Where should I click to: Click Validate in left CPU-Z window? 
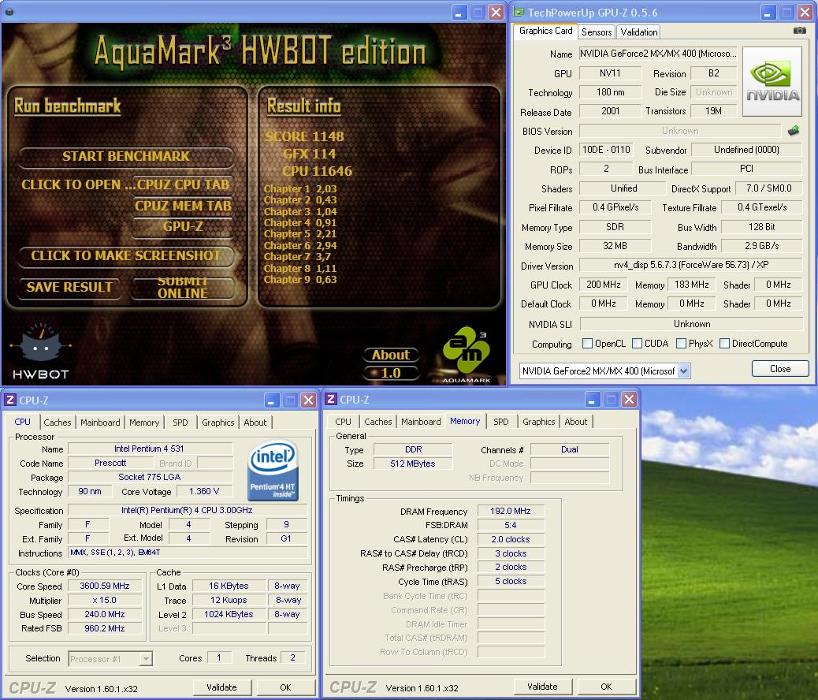(222, 687)
